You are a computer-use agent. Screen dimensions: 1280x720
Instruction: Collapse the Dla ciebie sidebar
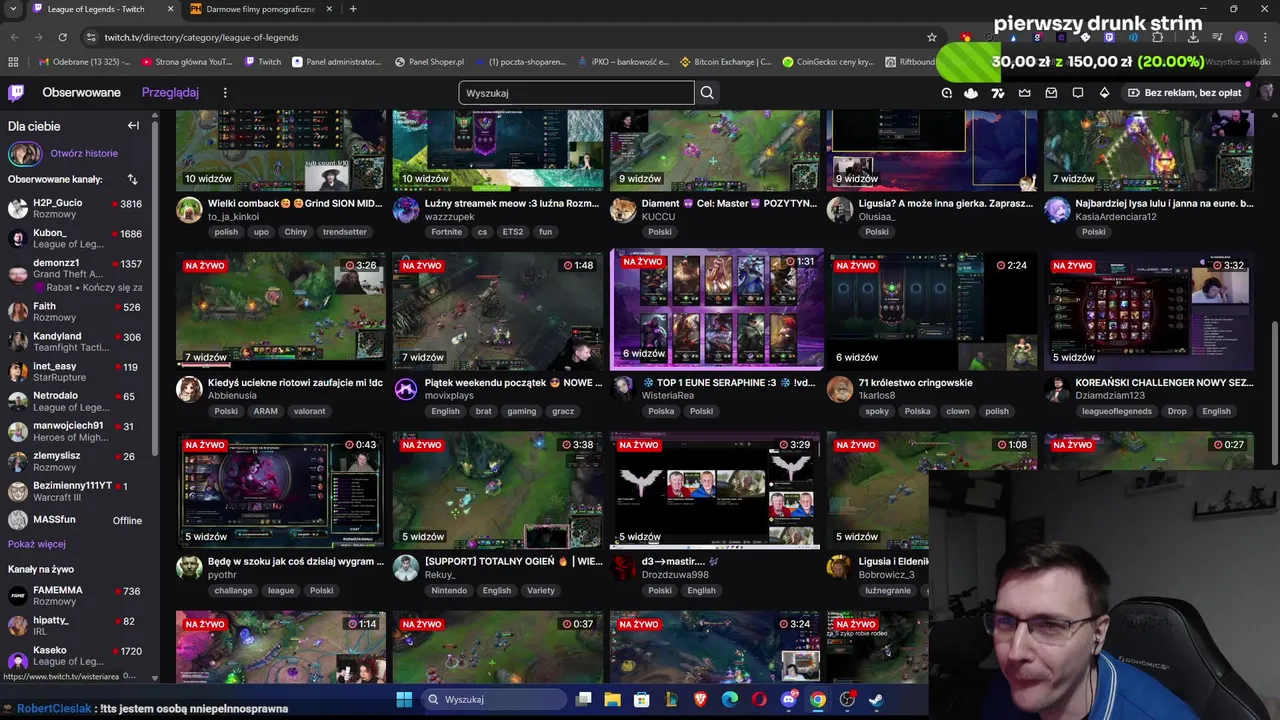(x=133, y=126)
